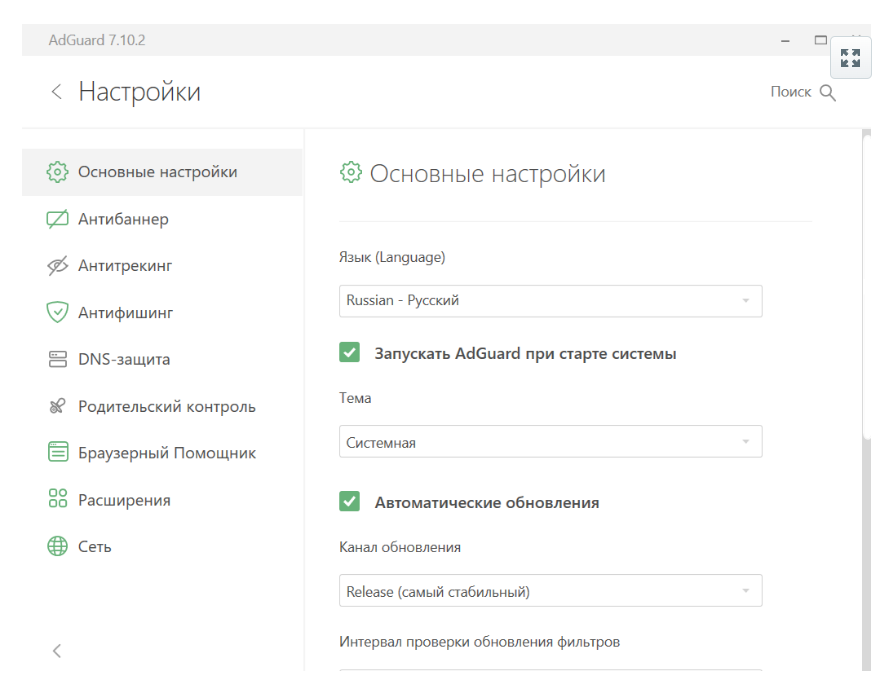Minimize the AdGuard window
Image resolution: width=891 pixels, height=691 pixels.
[x=785, y=40]
